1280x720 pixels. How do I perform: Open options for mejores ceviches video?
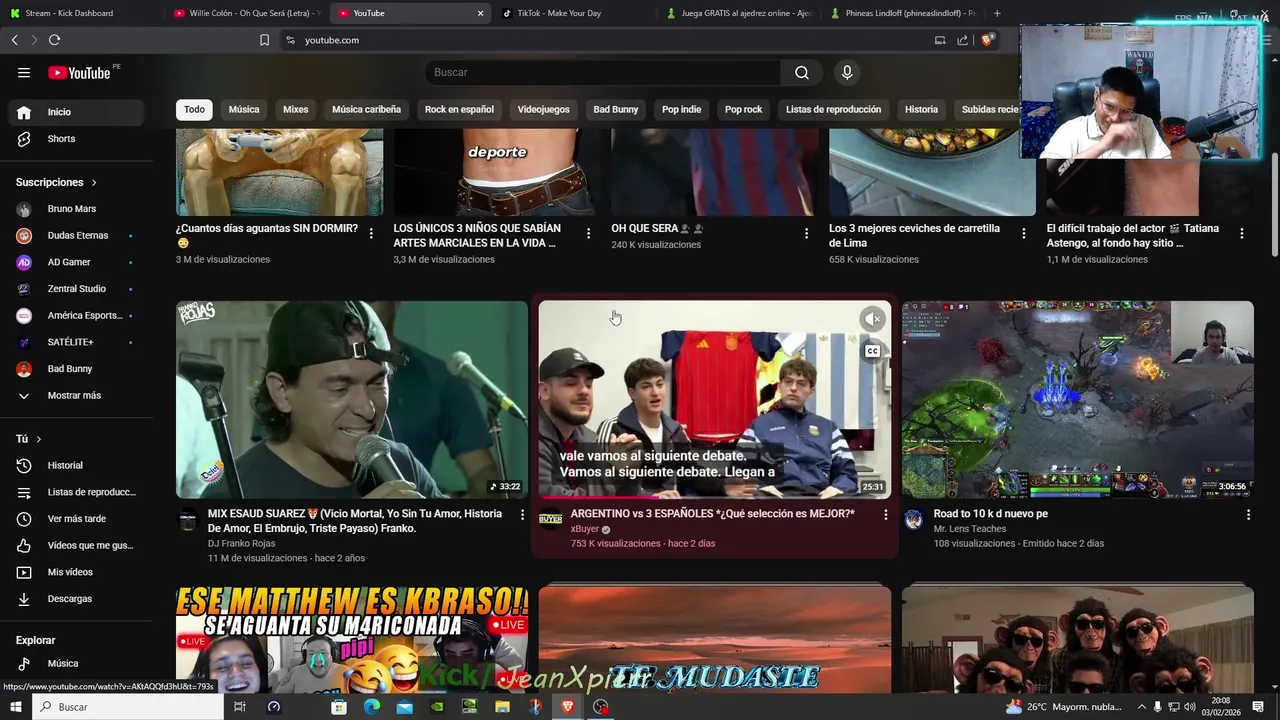coord(1023,233)
